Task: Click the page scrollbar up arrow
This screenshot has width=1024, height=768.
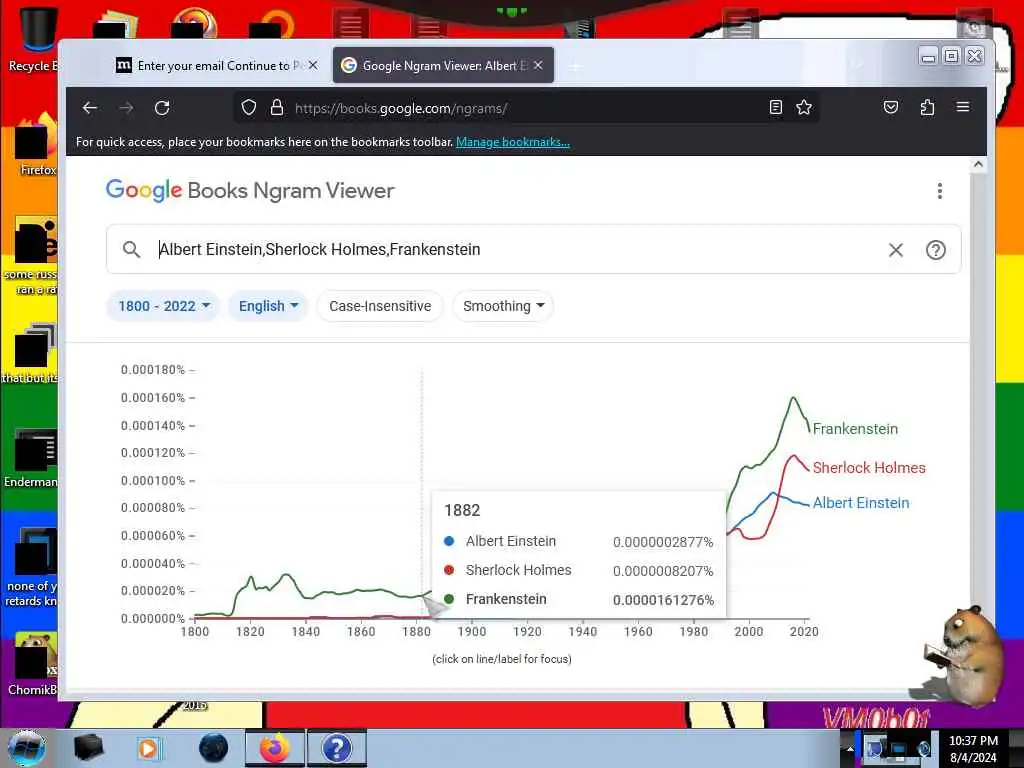Action: tap(978, 165)
